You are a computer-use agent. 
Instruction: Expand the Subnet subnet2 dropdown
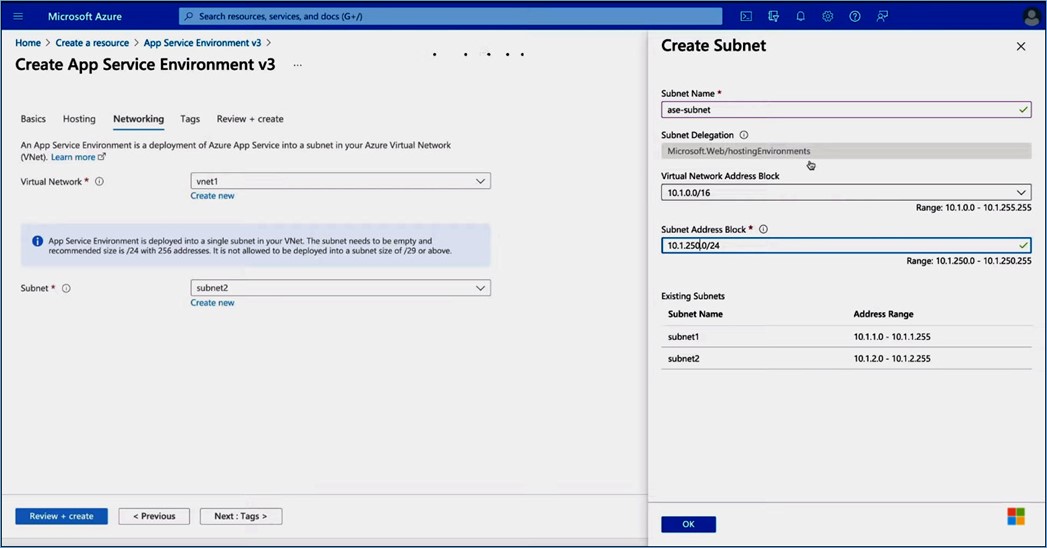(x=341, y=288)
